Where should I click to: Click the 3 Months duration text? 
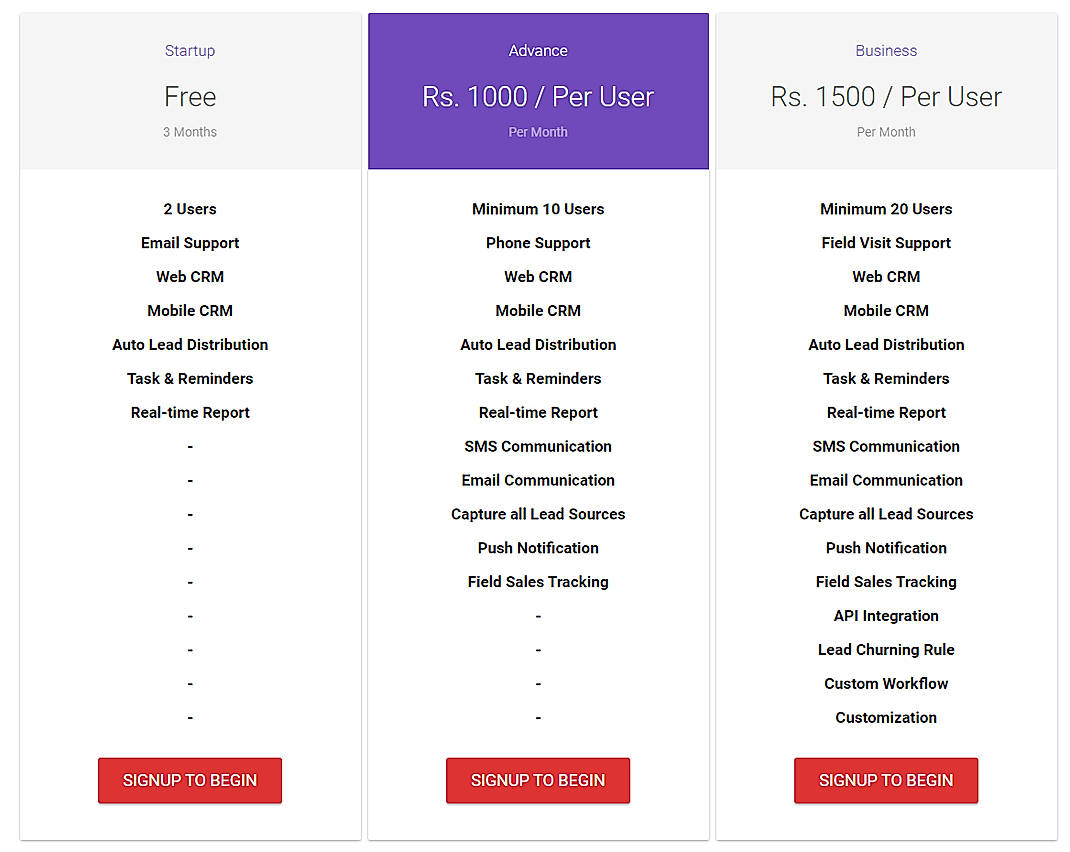pyautogui.click(x=190, y=131)
